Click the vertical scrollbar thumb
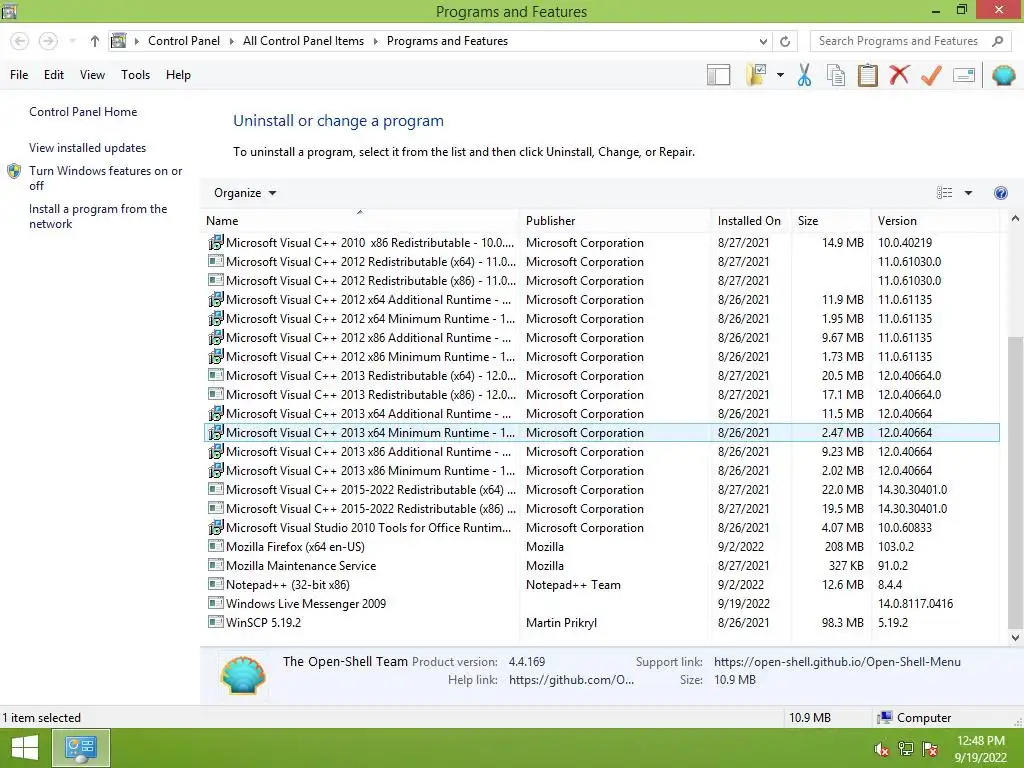Screen dimensions: 1024x768 (1015, 482)
